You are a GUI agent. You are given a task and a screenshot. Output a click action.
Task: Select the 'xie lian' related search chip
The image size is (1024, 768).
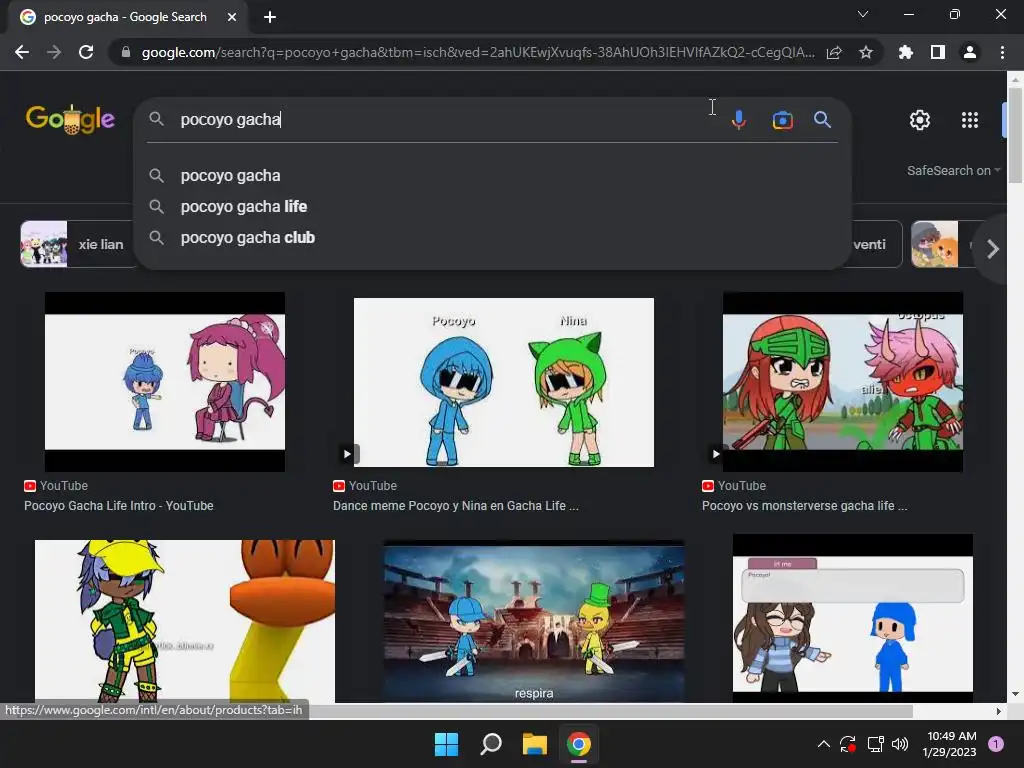(78, 244)
